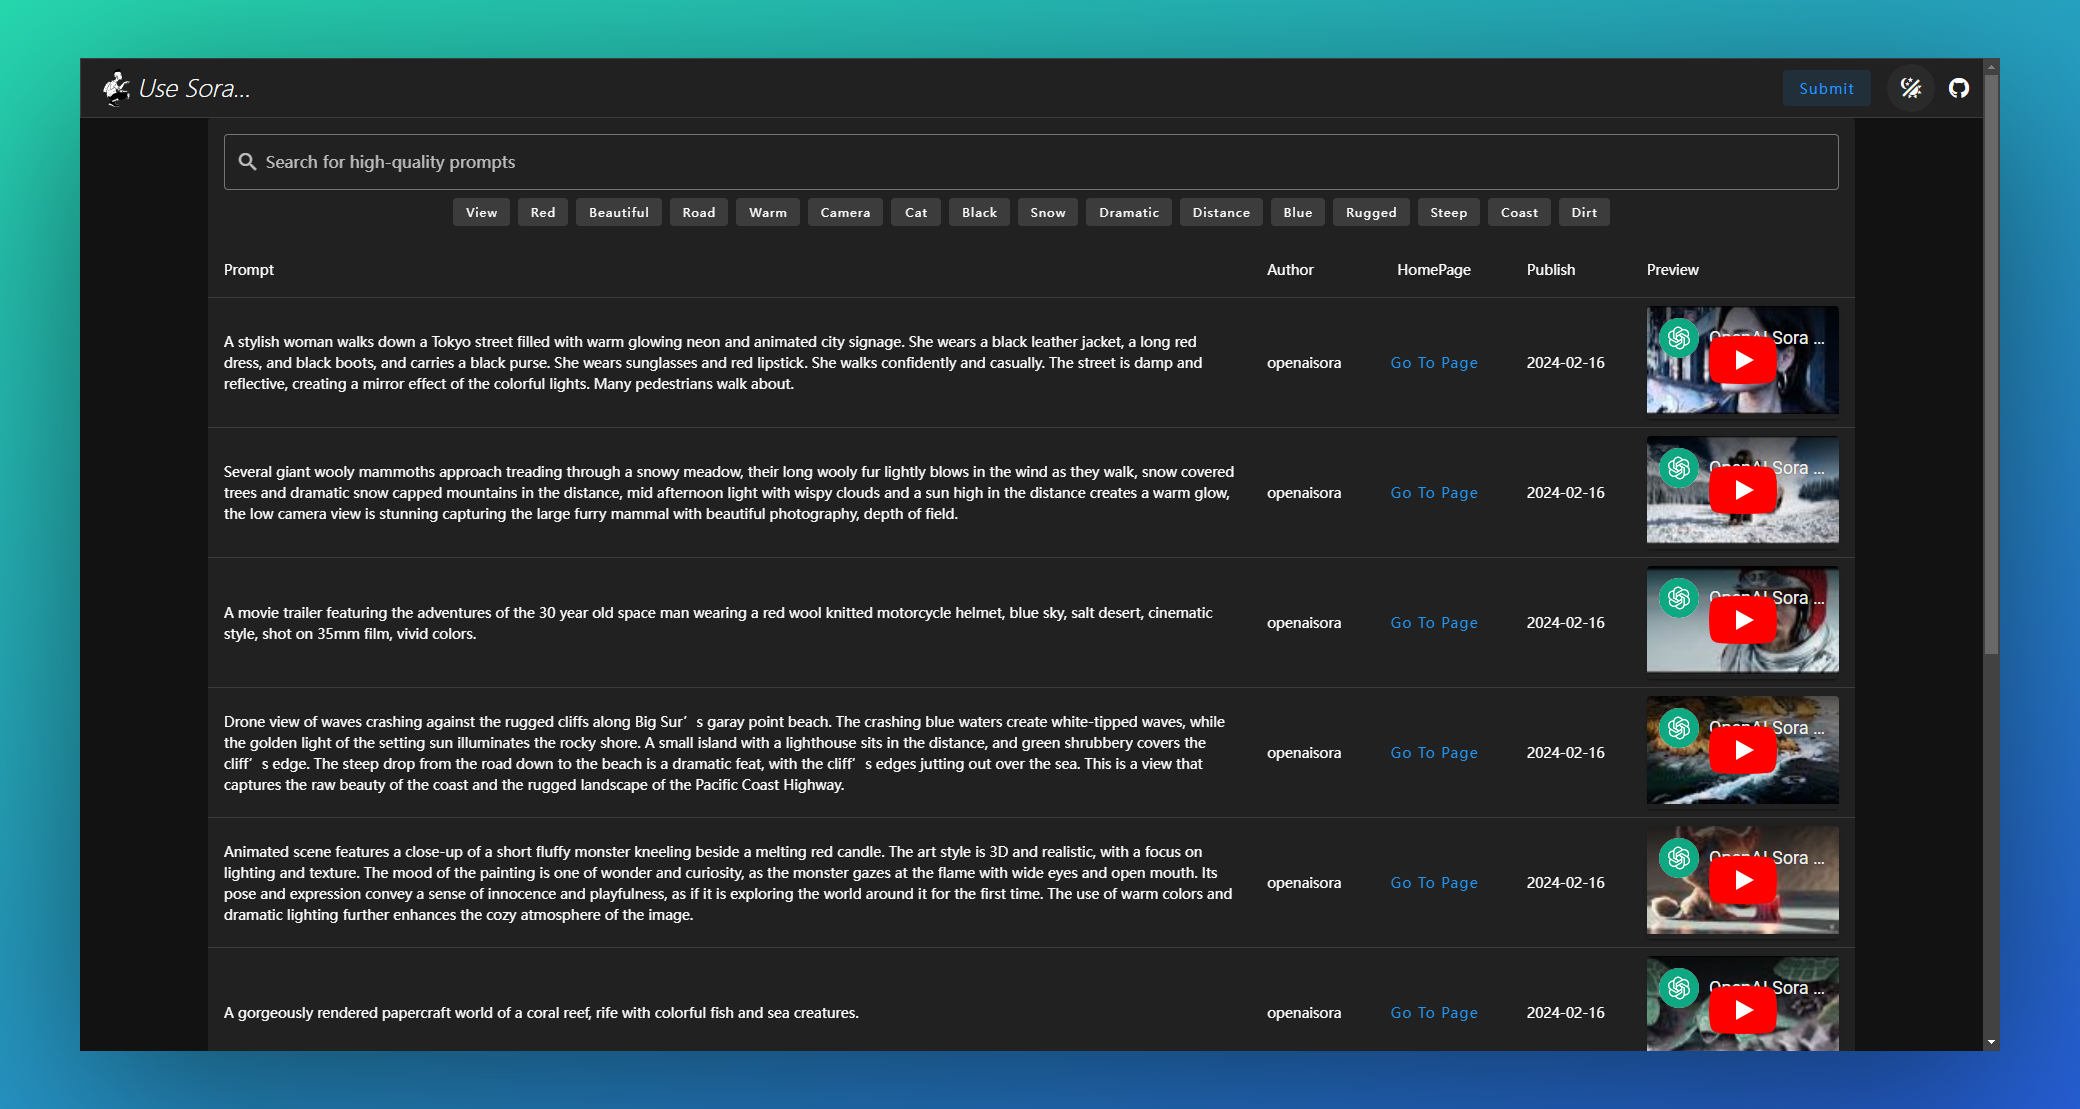Click the Use Sora logo icon

(116, 88)
